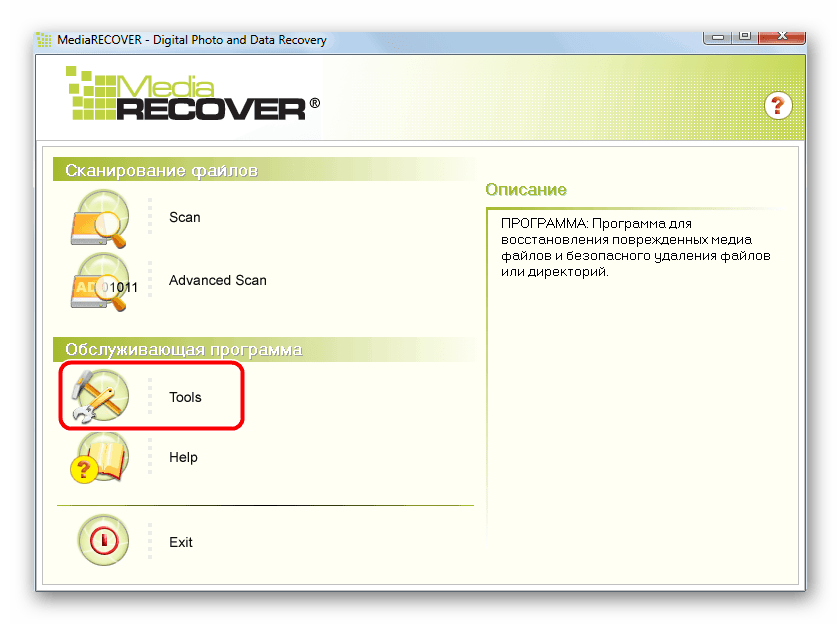Image resolution: width=840 pixels, height=624 pixels.
Task: Select the Advanced Scan text label
Action: pos(218,280)
